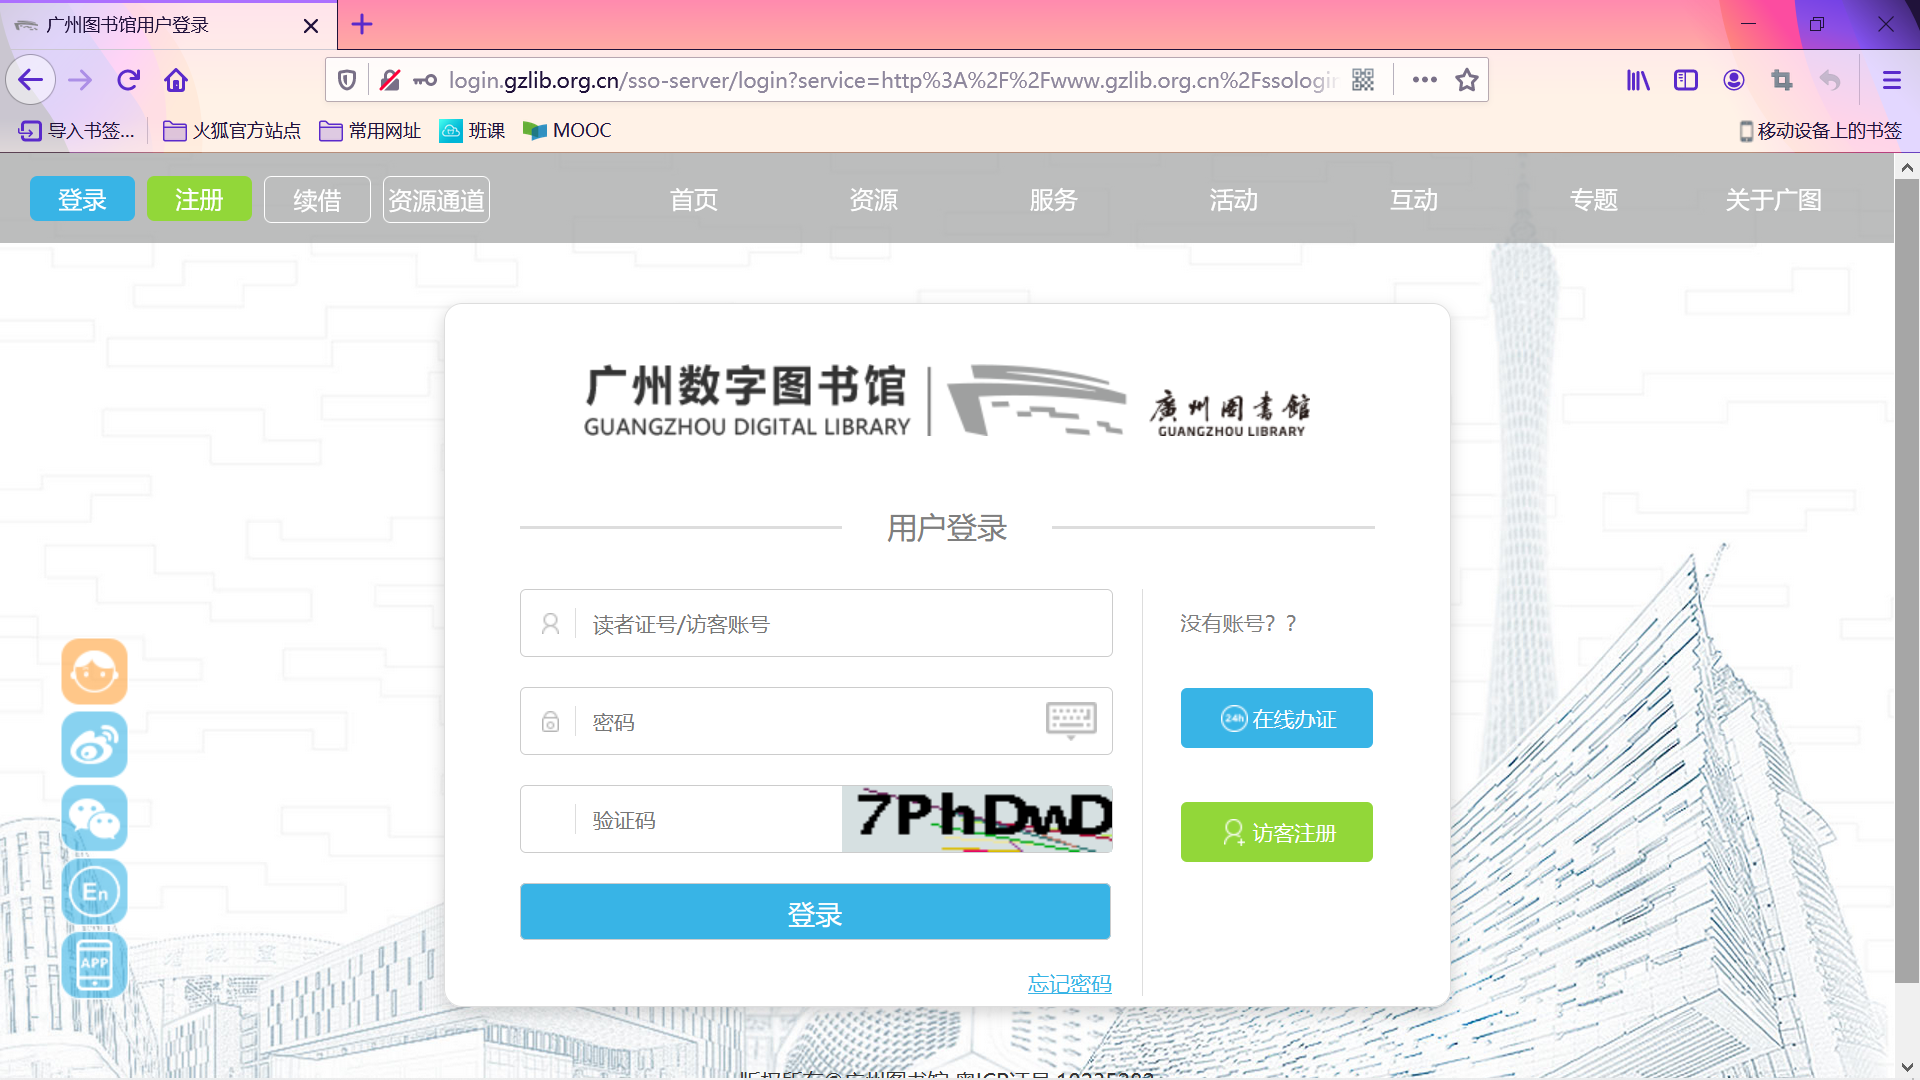Click the customer service face icon
This screenshot has height=1080, width=1920.
coord(94,672)
